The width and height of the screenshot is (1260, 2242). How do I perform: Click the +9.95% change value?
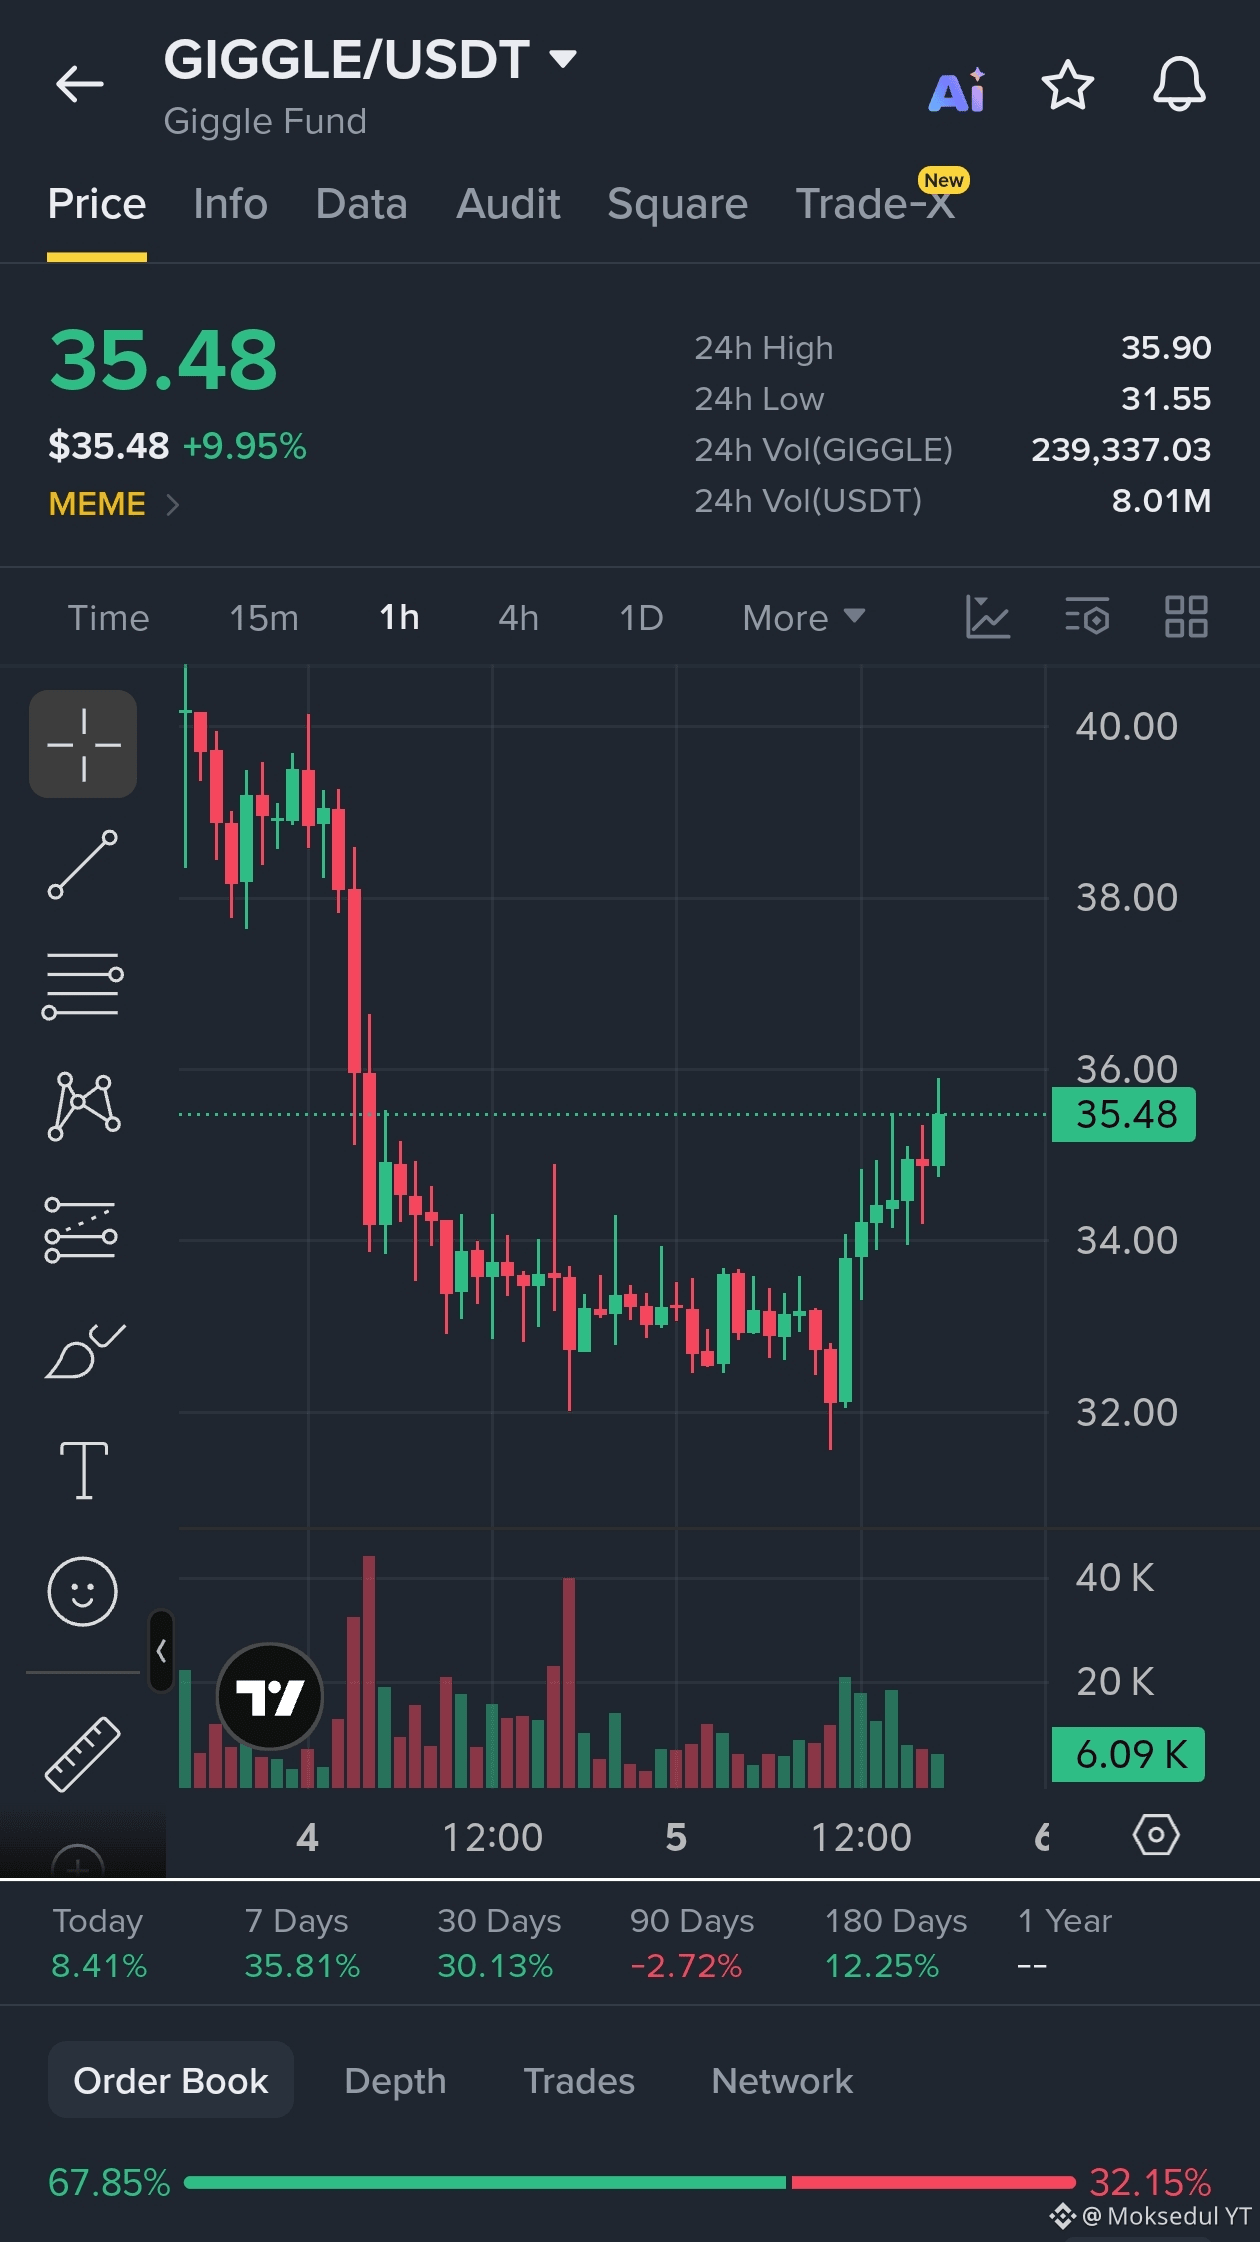(244, 446)
